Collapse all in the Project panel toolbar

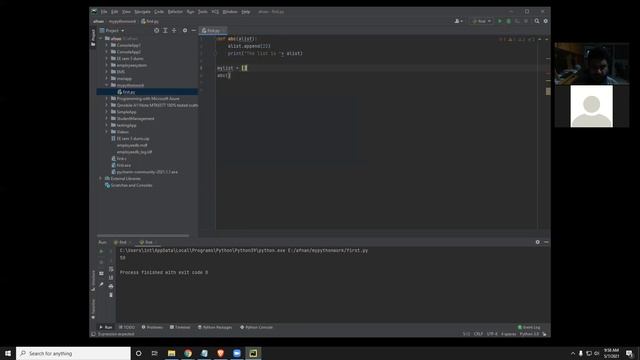(174, 30)
